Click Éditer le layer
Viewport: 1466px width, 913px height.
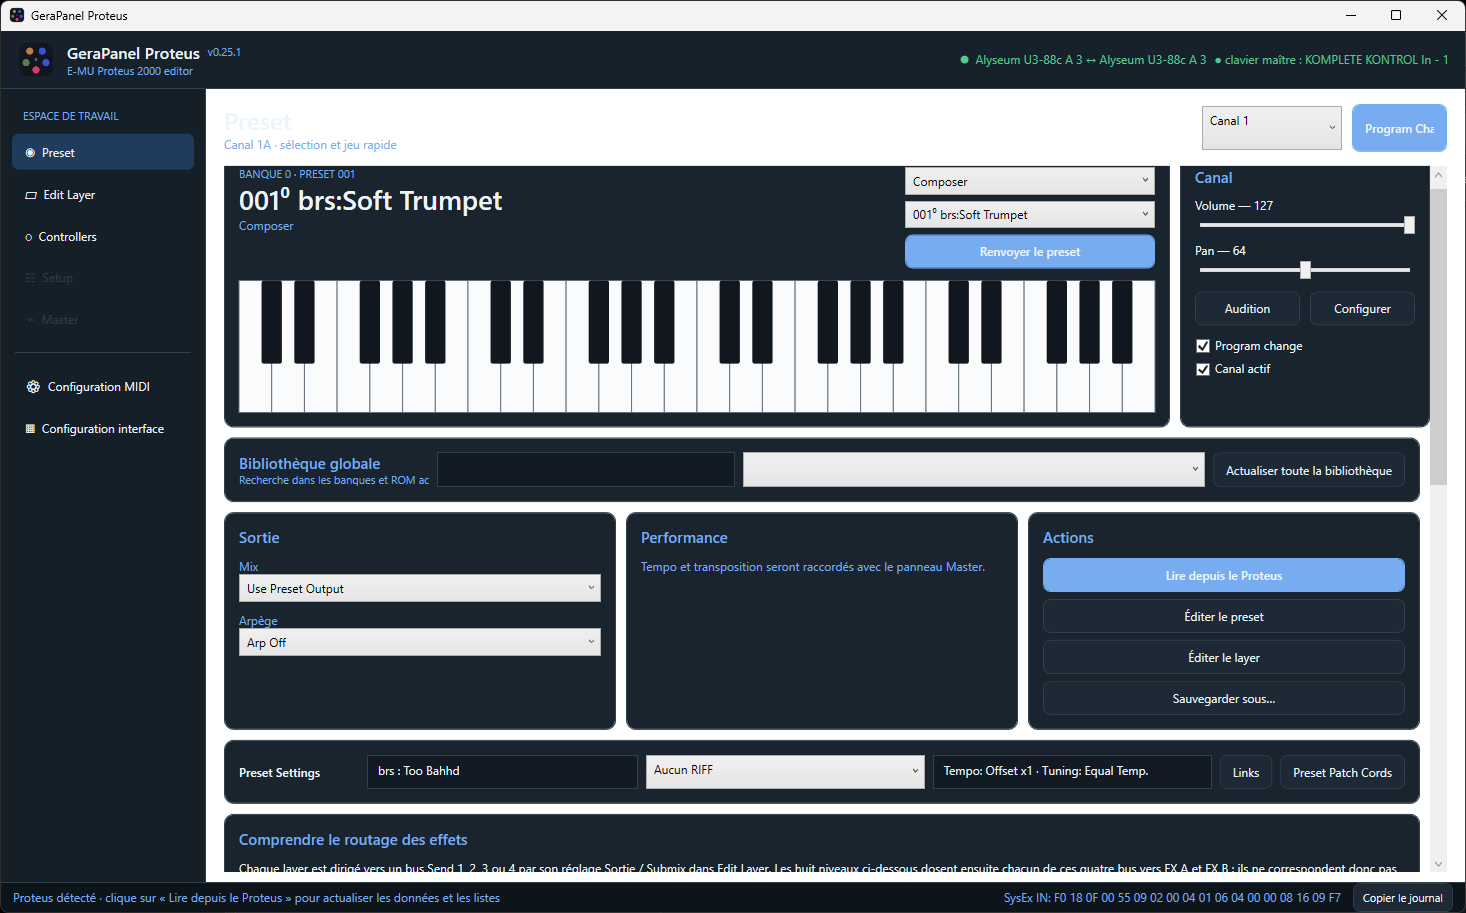[1224, 657]
